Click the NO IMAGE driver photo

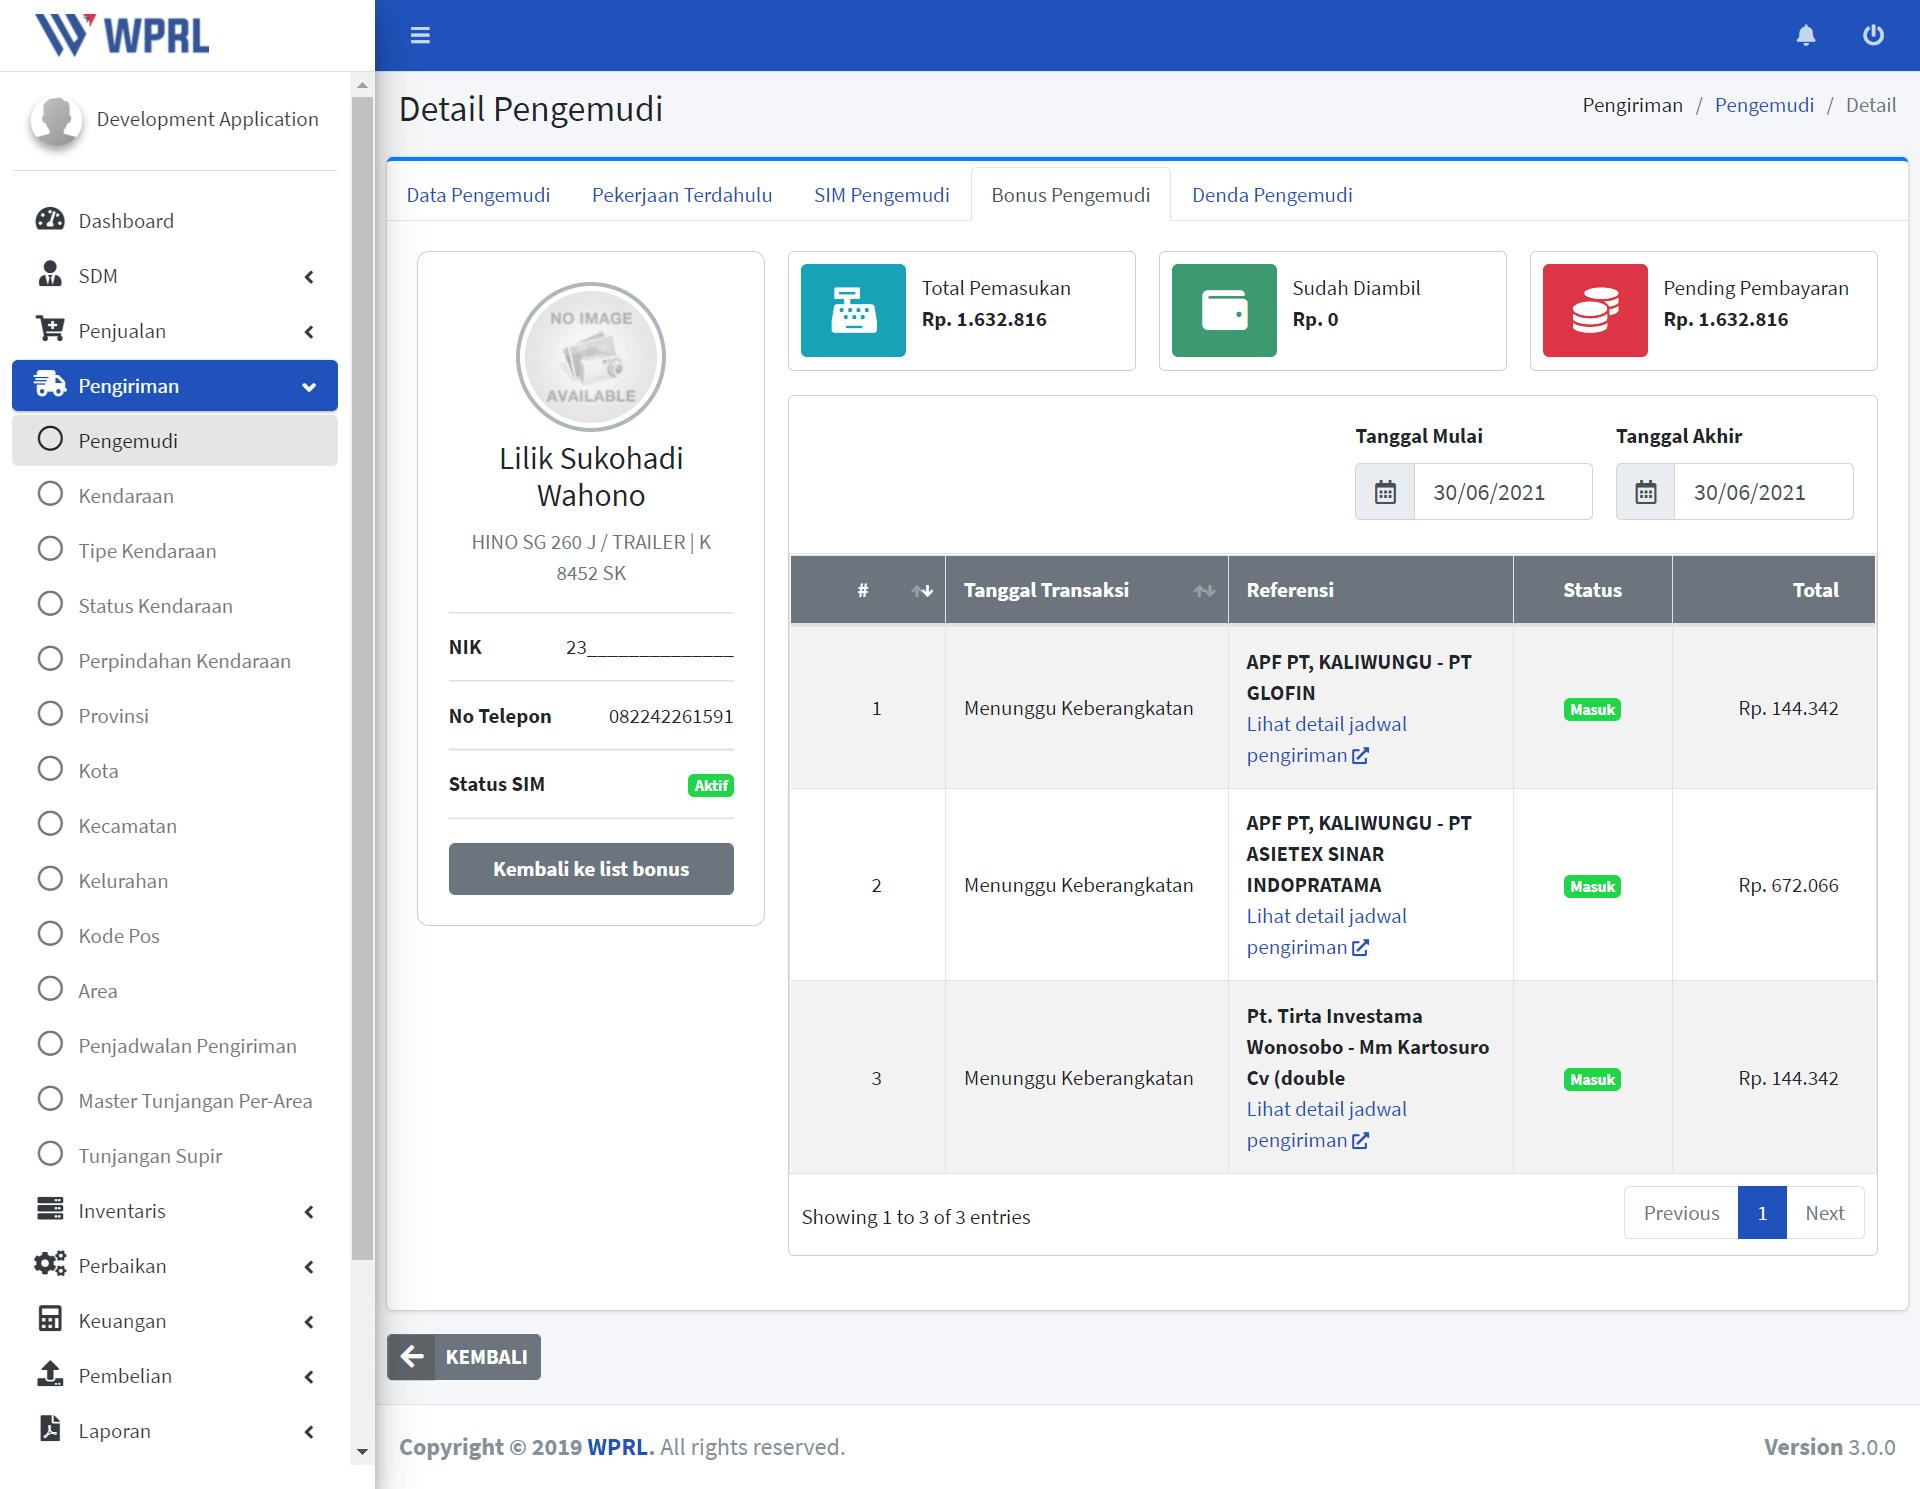(x=591, y=357)
